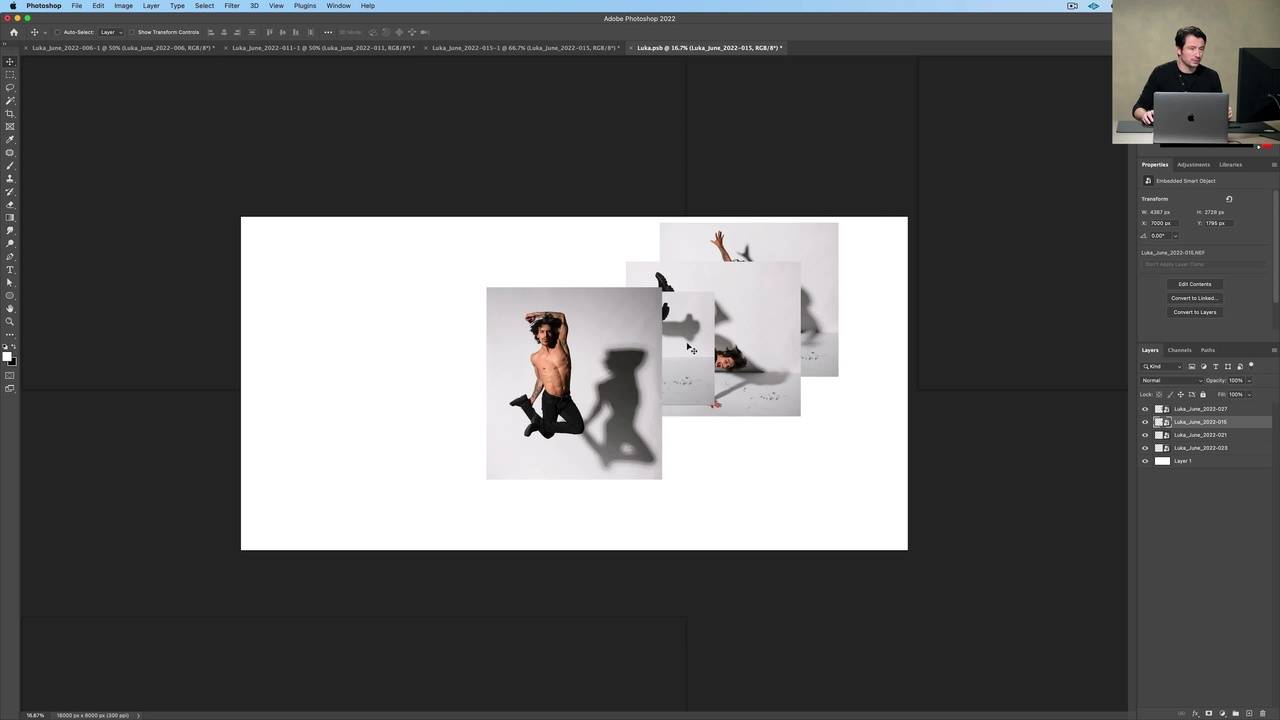Click Lock image pixels brush icon
This screenshot has height=720, width=1280.
coord(1170,394)
